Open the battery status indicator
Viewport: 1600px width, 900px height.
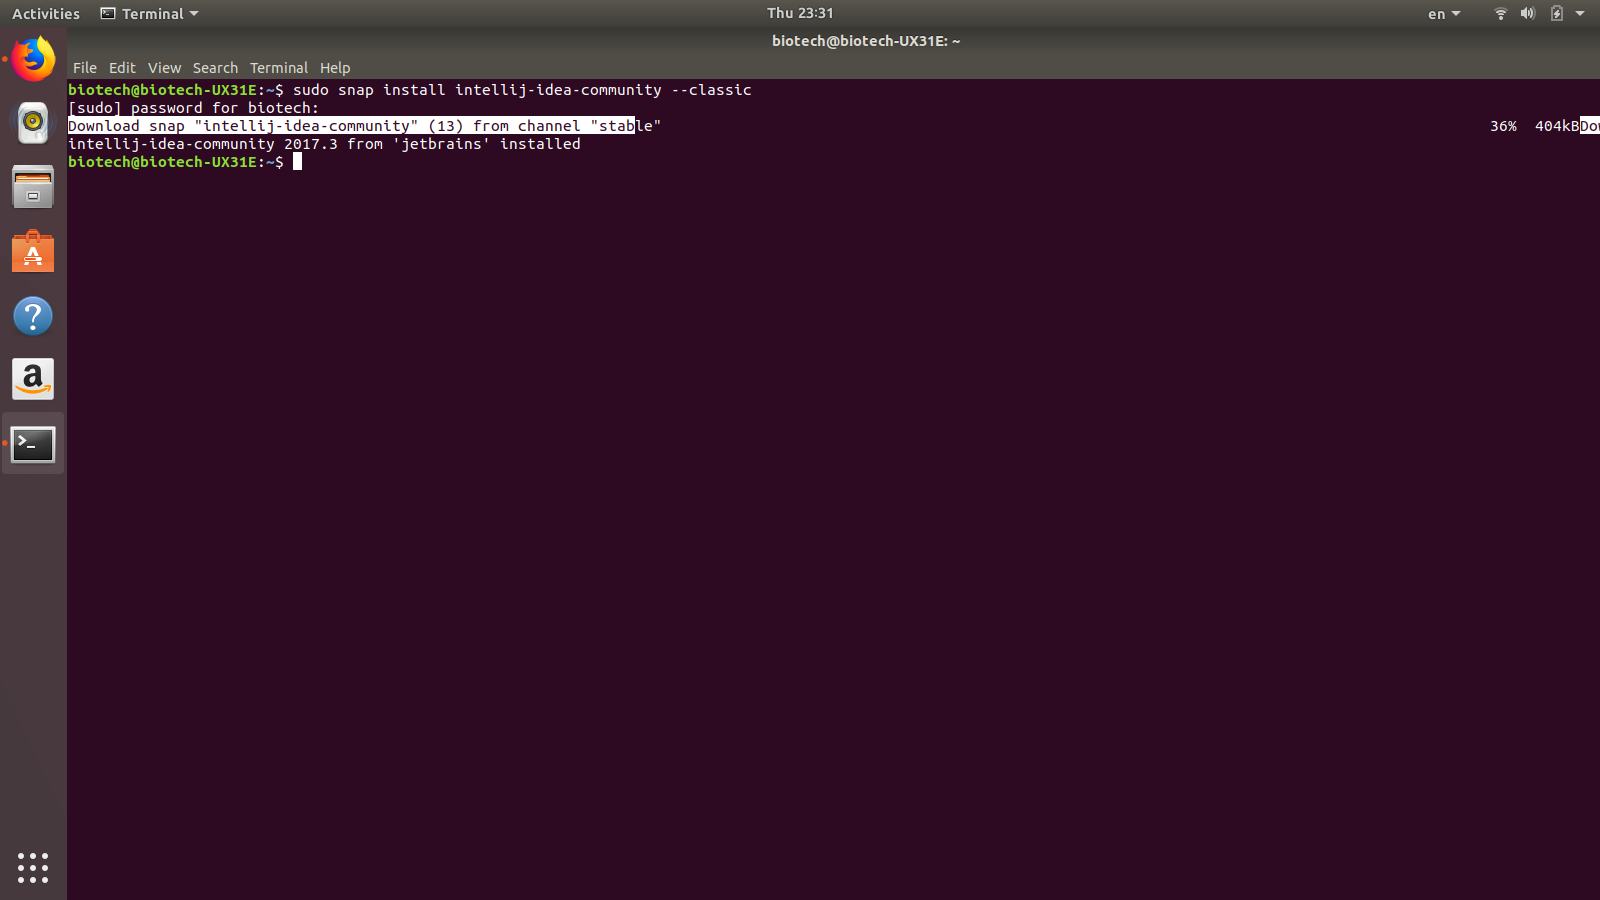(x=1556, y=13)
